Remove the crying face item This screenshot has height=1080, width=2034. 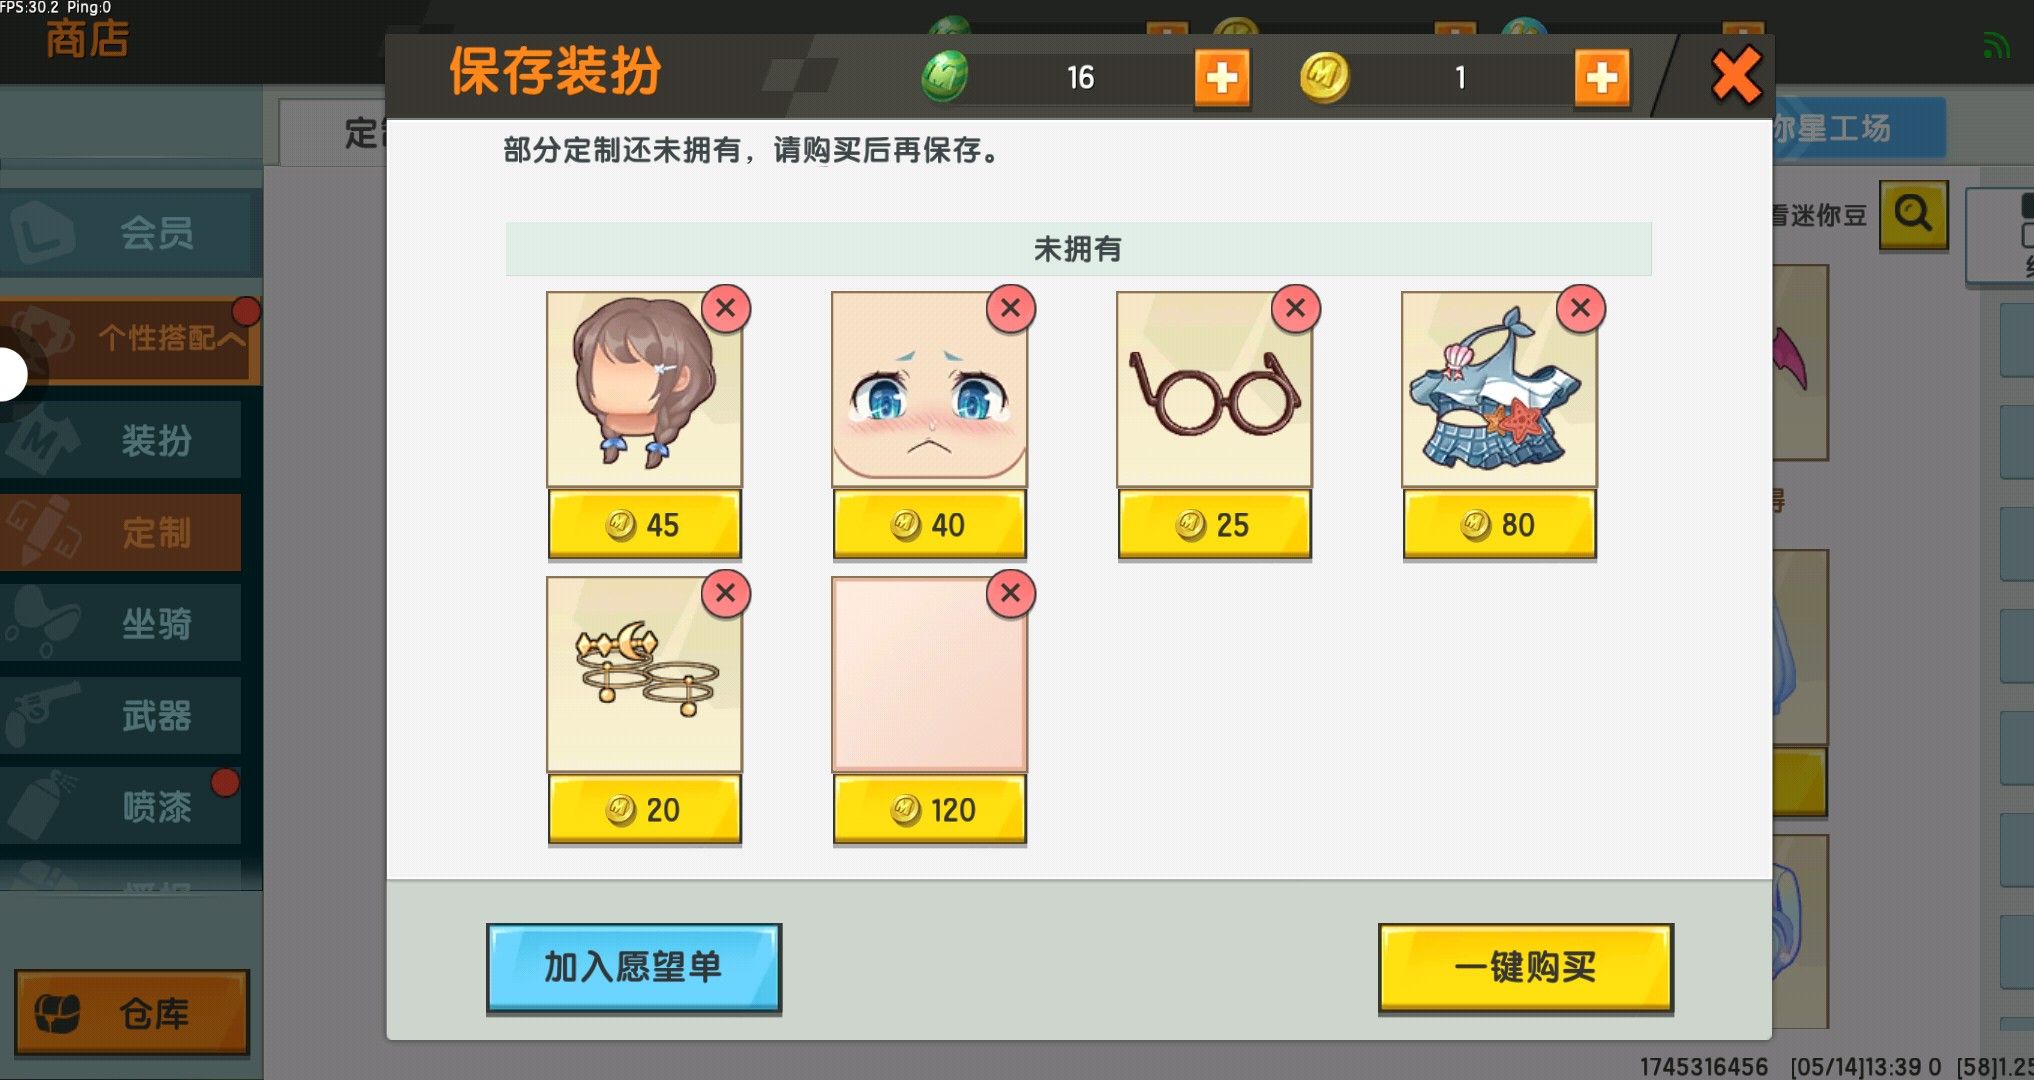tap(1011, 309)
